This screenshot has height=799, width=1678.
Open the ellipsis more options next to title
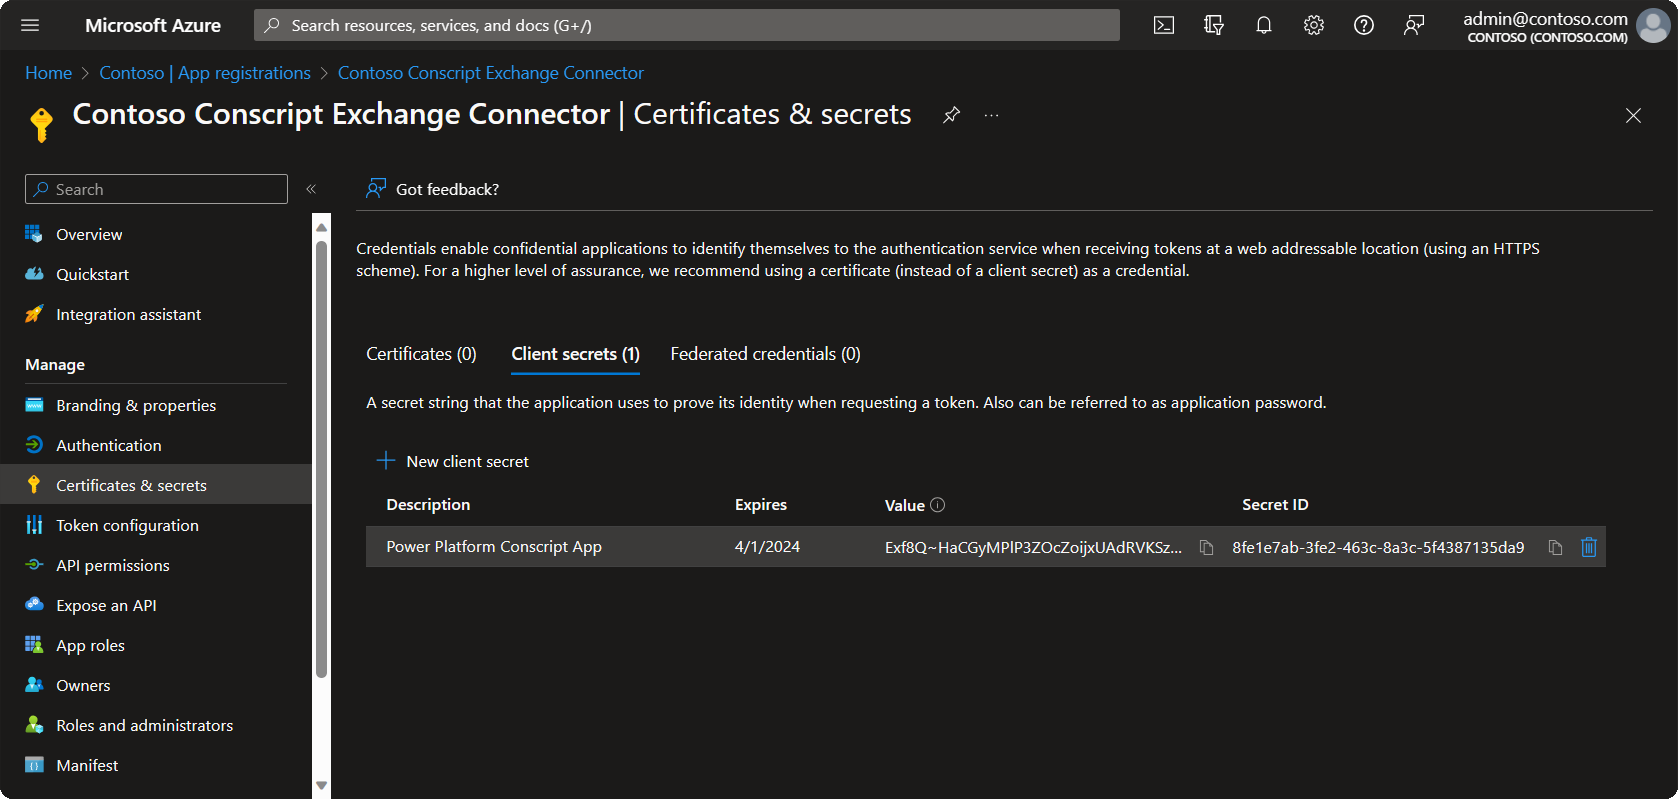(x=991, y=115)
